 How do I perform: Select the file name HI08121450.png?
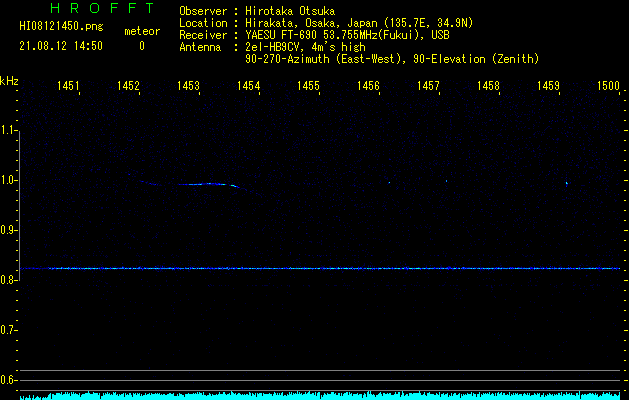[61, 27]
